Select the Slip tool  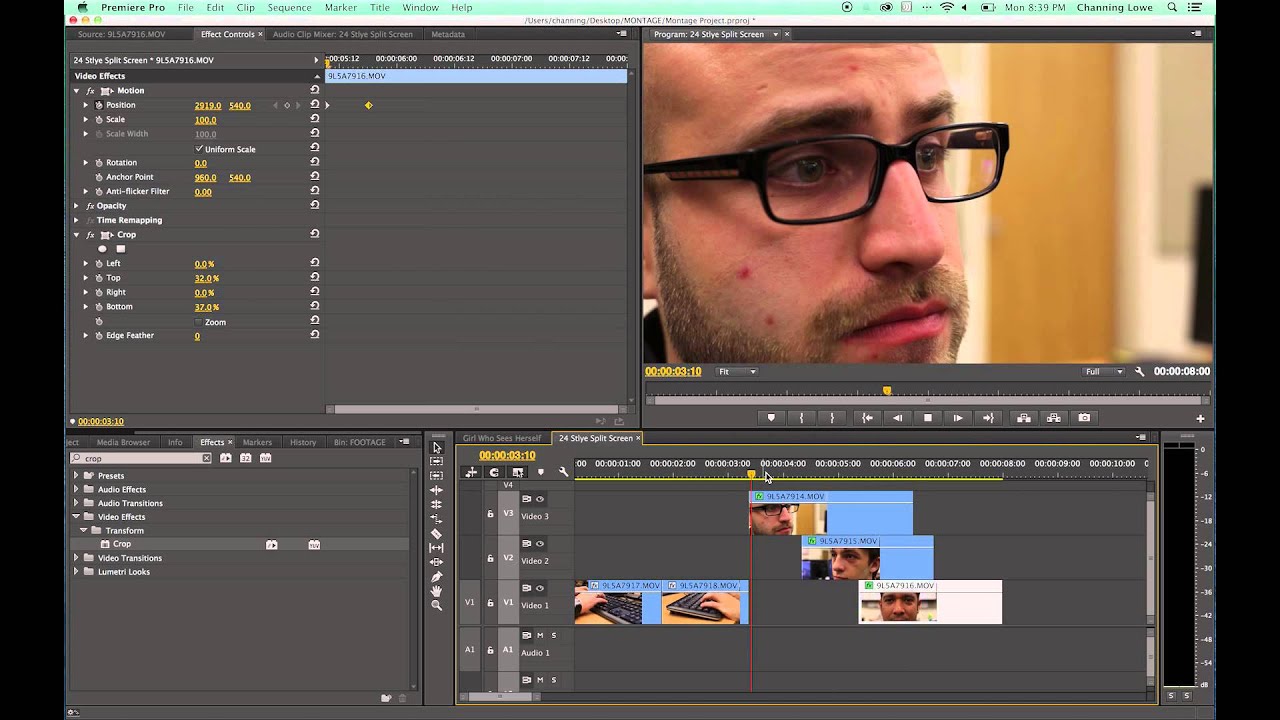[x=436, y=548]
